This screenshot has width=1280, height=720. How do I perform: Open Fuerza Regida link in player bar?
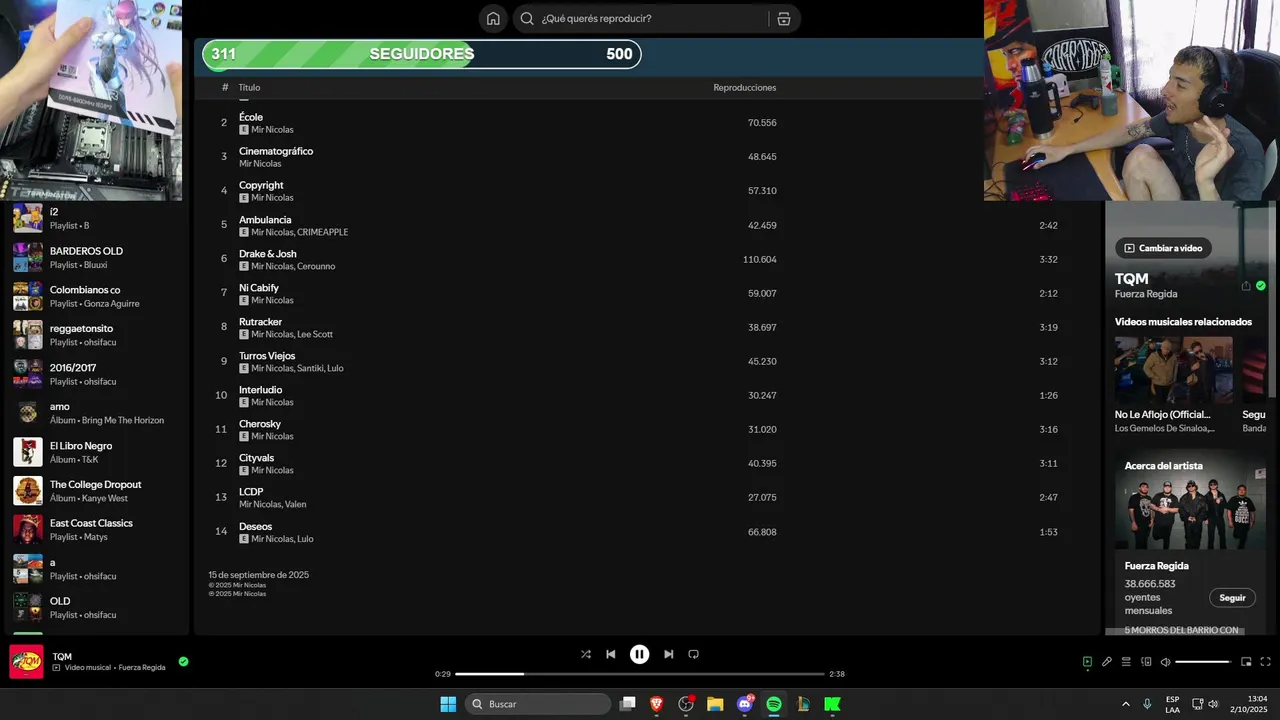tap(142, 667)
